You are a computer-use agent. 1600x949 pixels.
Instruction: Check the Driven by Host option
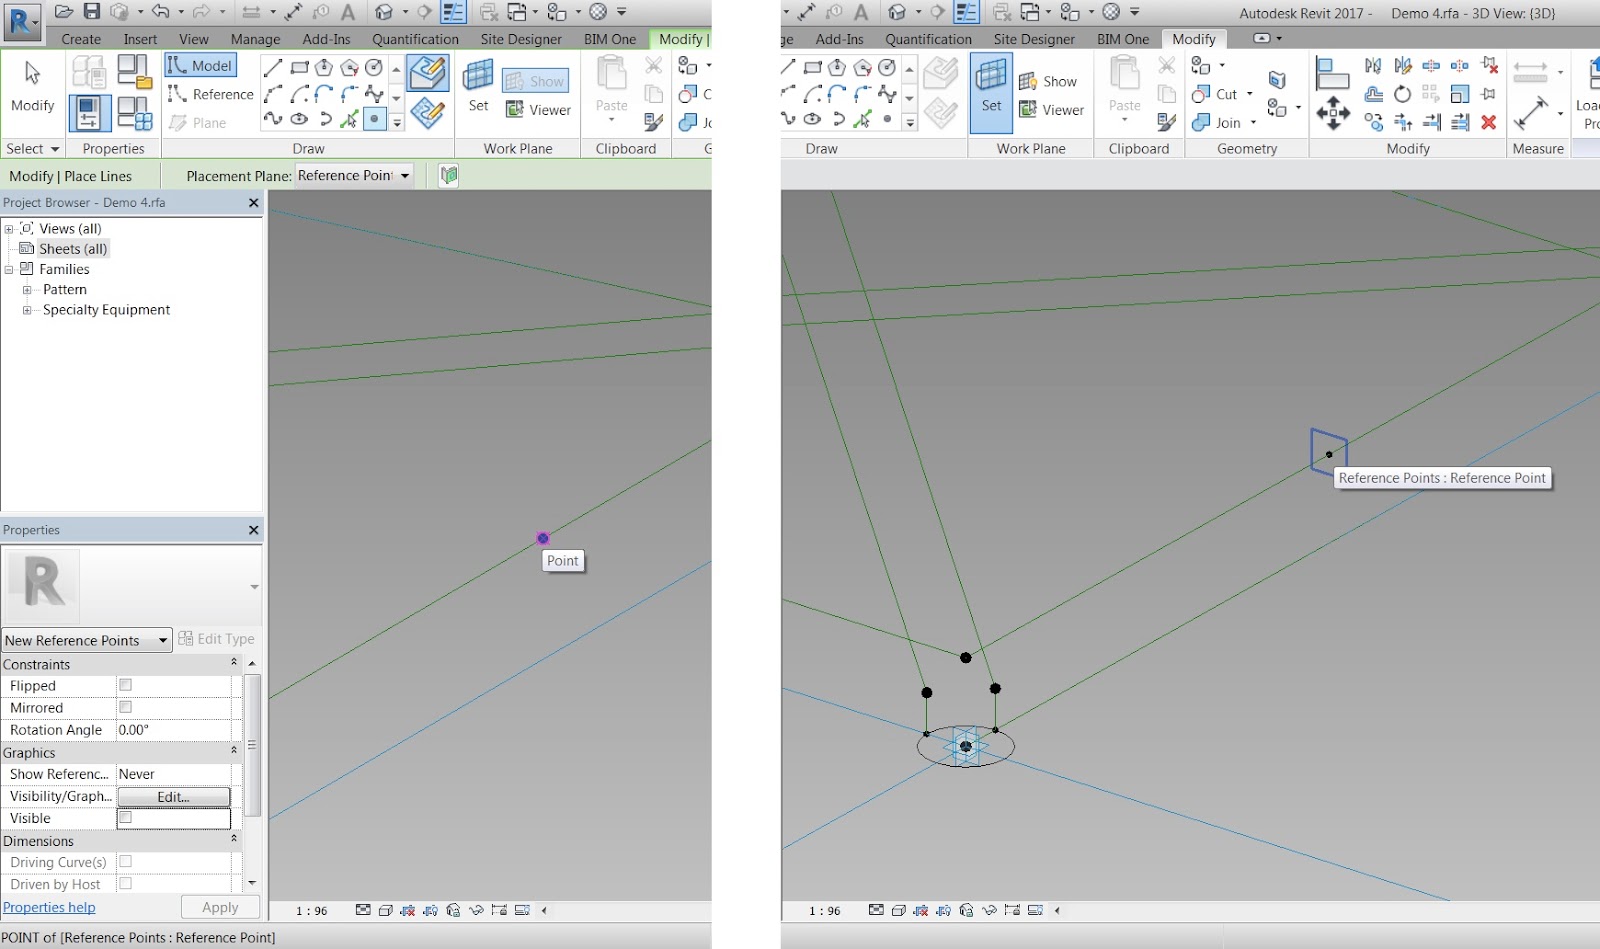tap(126, 884)
